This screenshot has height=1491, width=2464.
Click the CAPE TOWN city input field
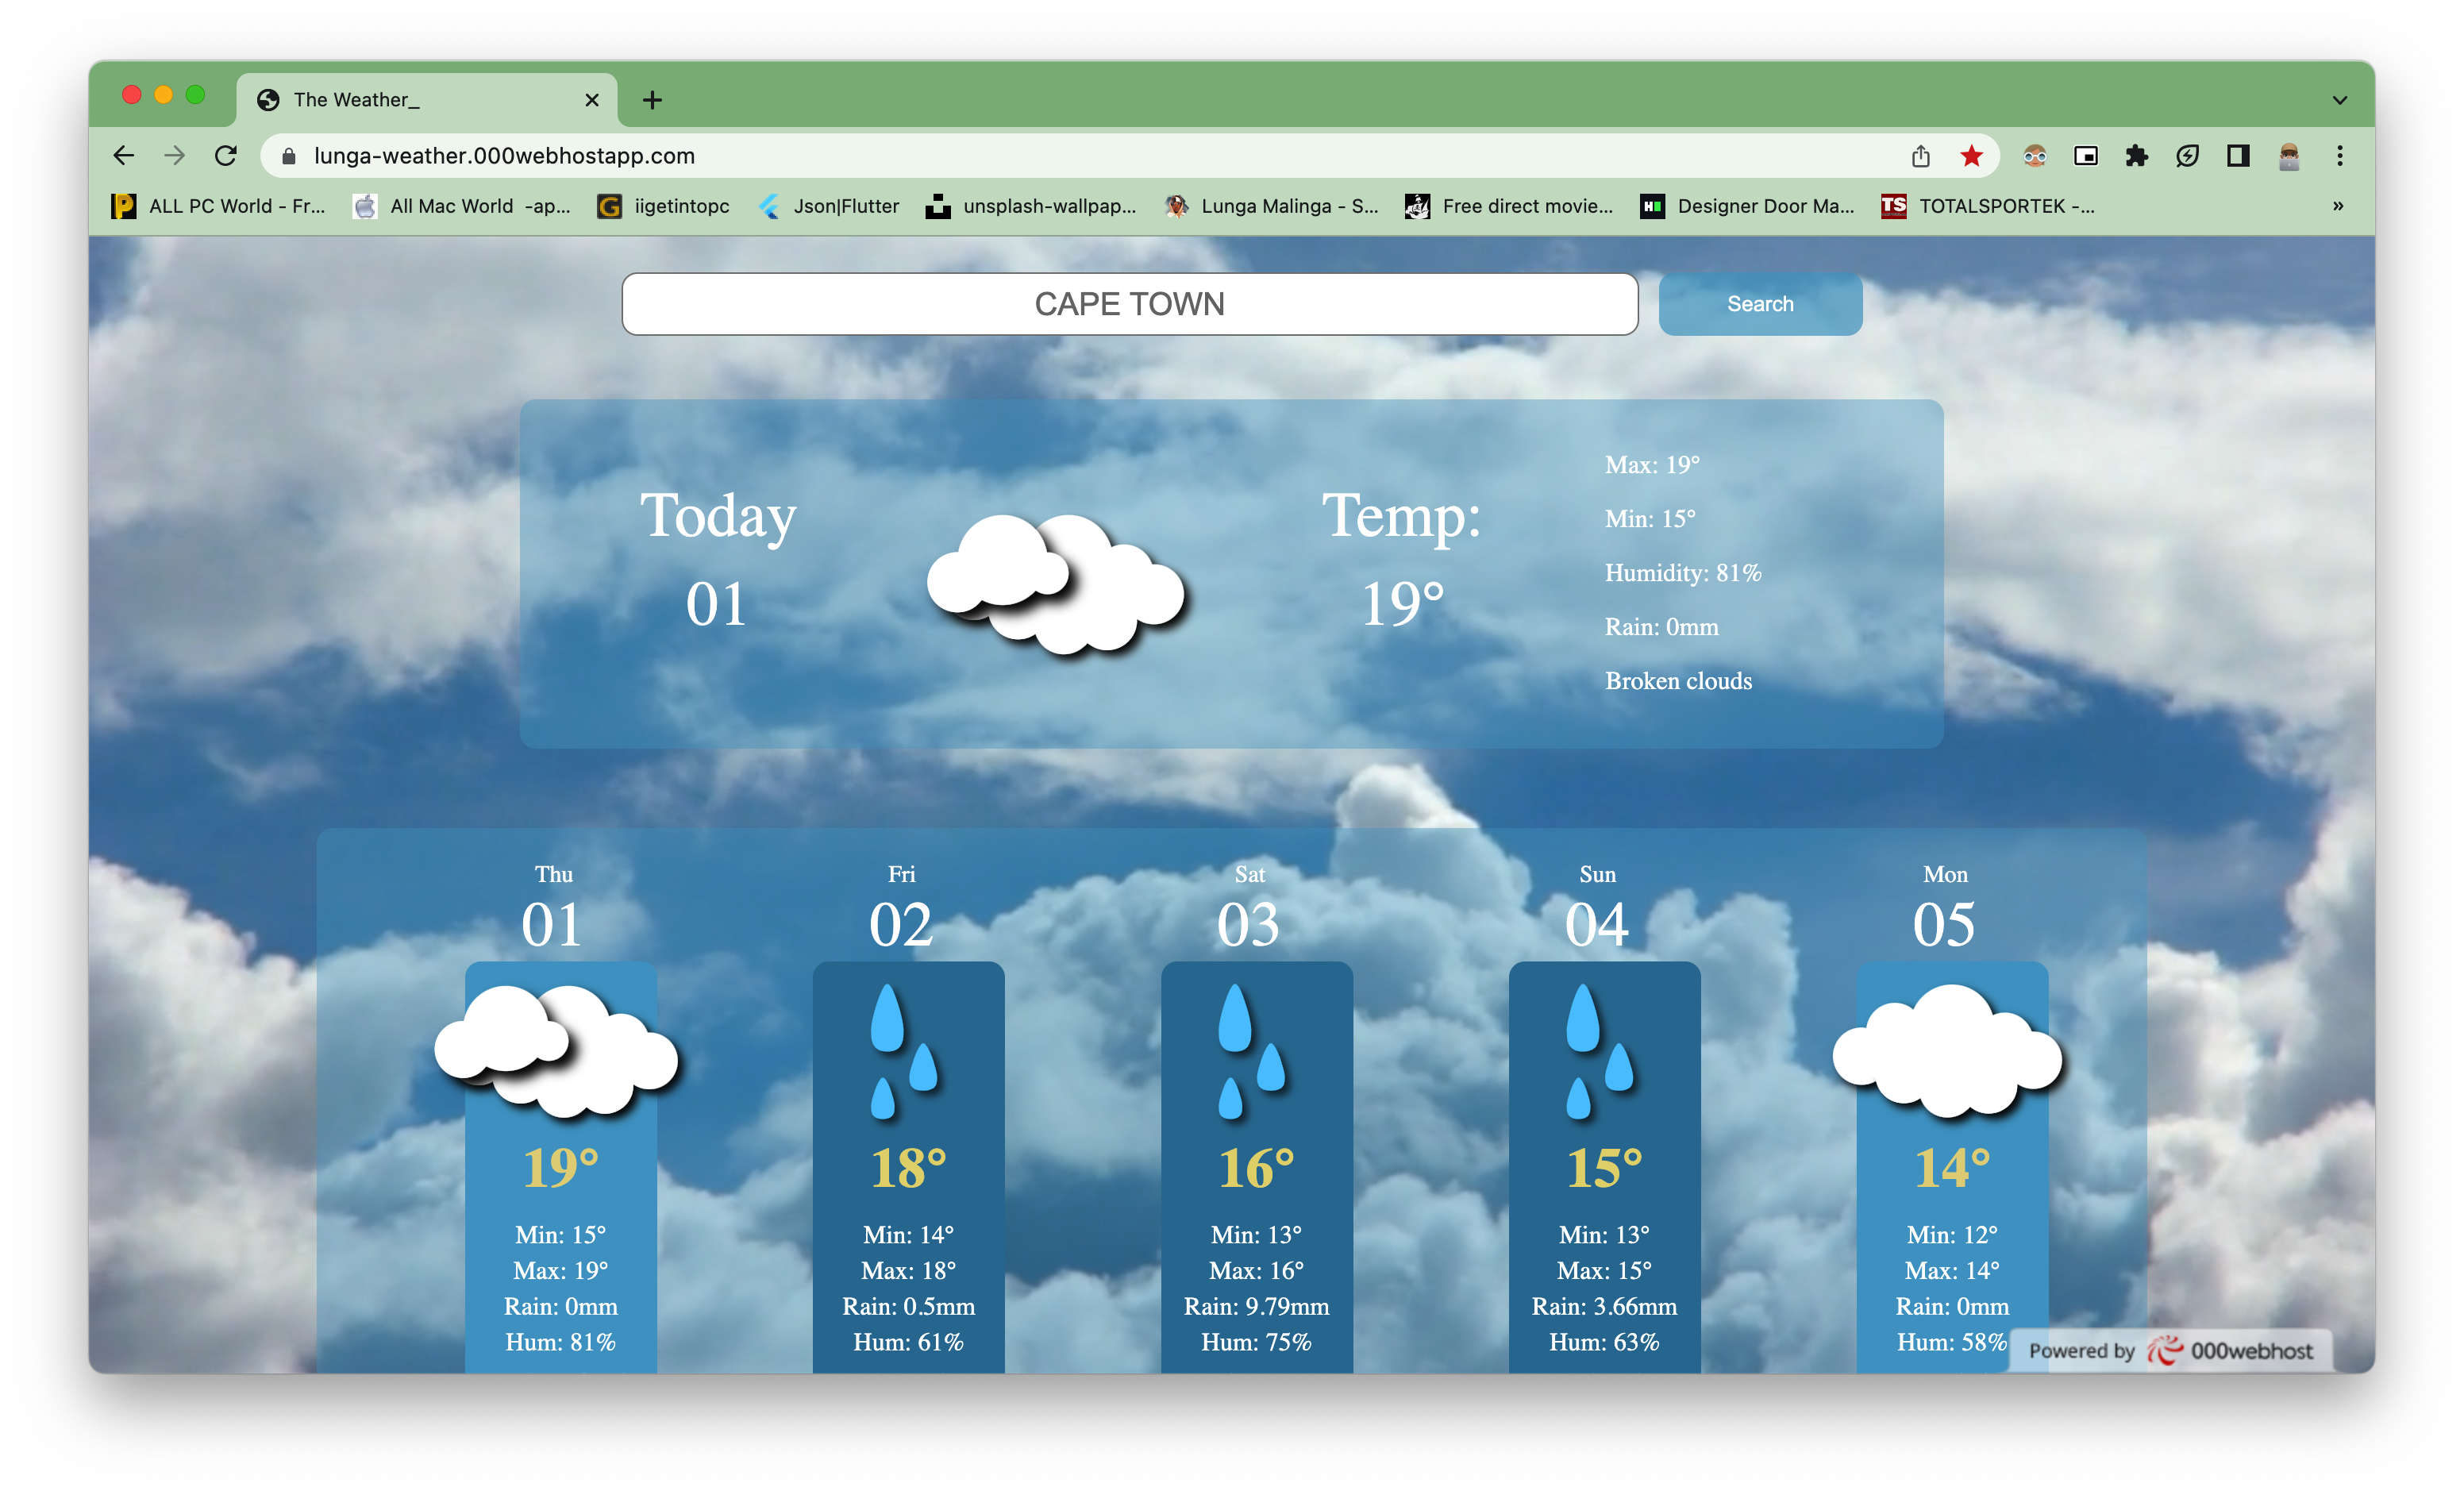click(x=1129, y=304)
